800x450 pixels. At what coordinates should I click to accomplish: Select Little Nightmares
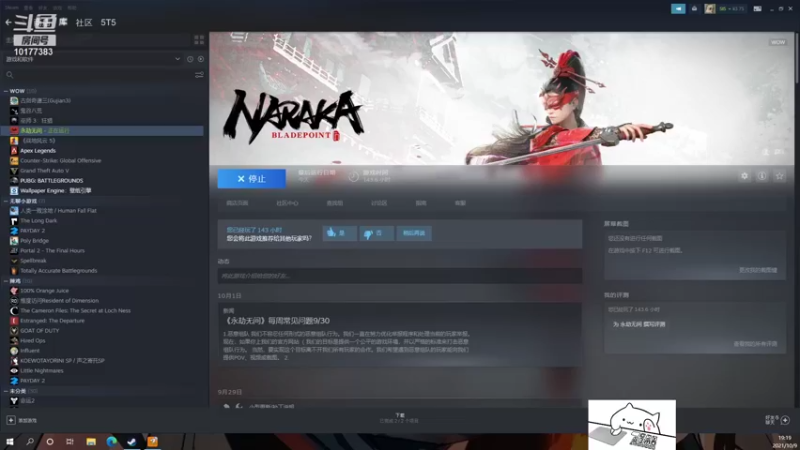(41, 370)
